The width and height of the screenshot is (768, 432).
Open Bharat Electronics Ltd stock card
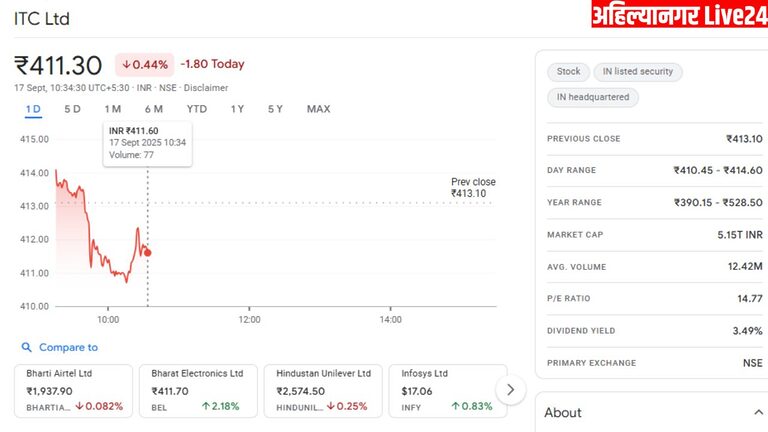197,390
